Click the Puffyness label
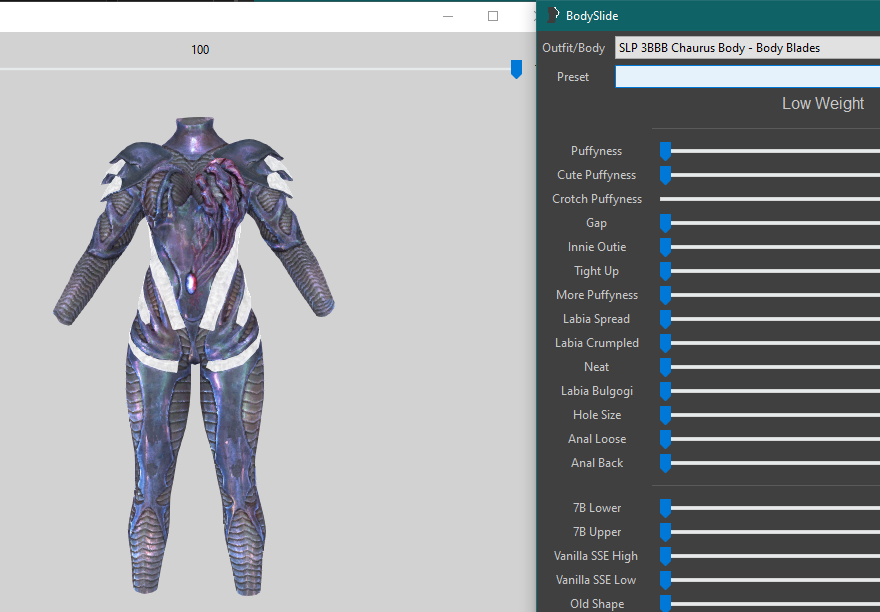The height and width of the screenshot is (612, 880). pos(596,151)
